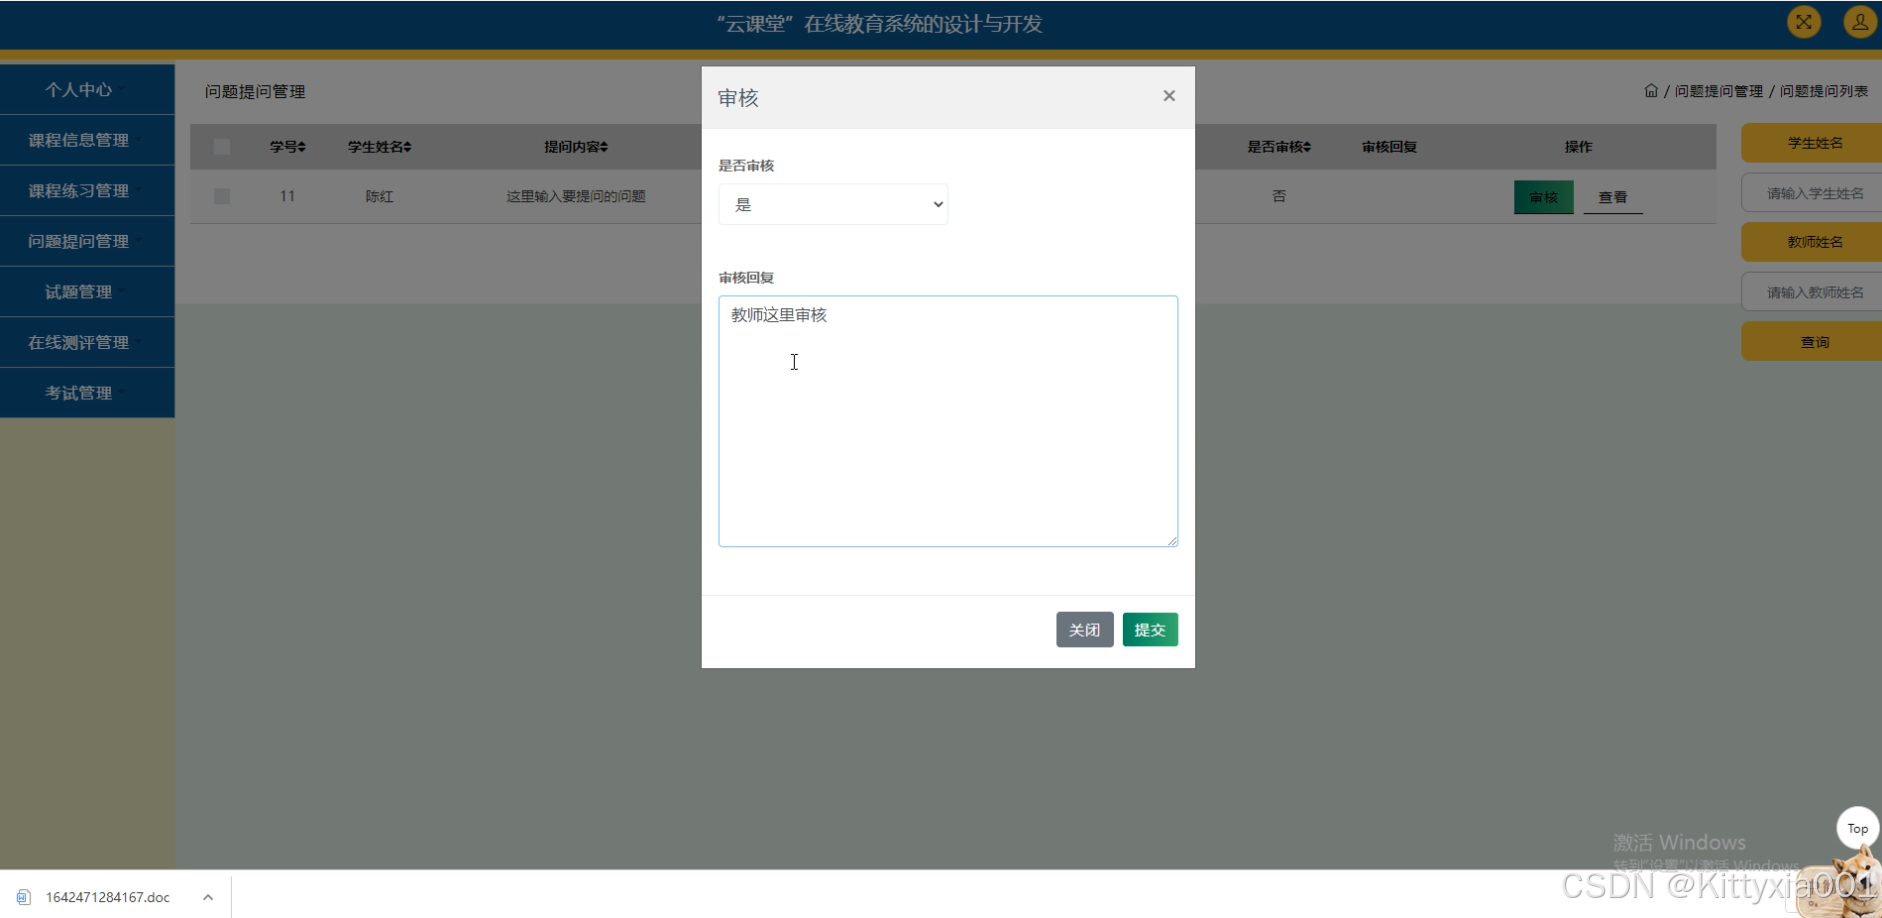Click the 关闭 button in dialog

1085,630
